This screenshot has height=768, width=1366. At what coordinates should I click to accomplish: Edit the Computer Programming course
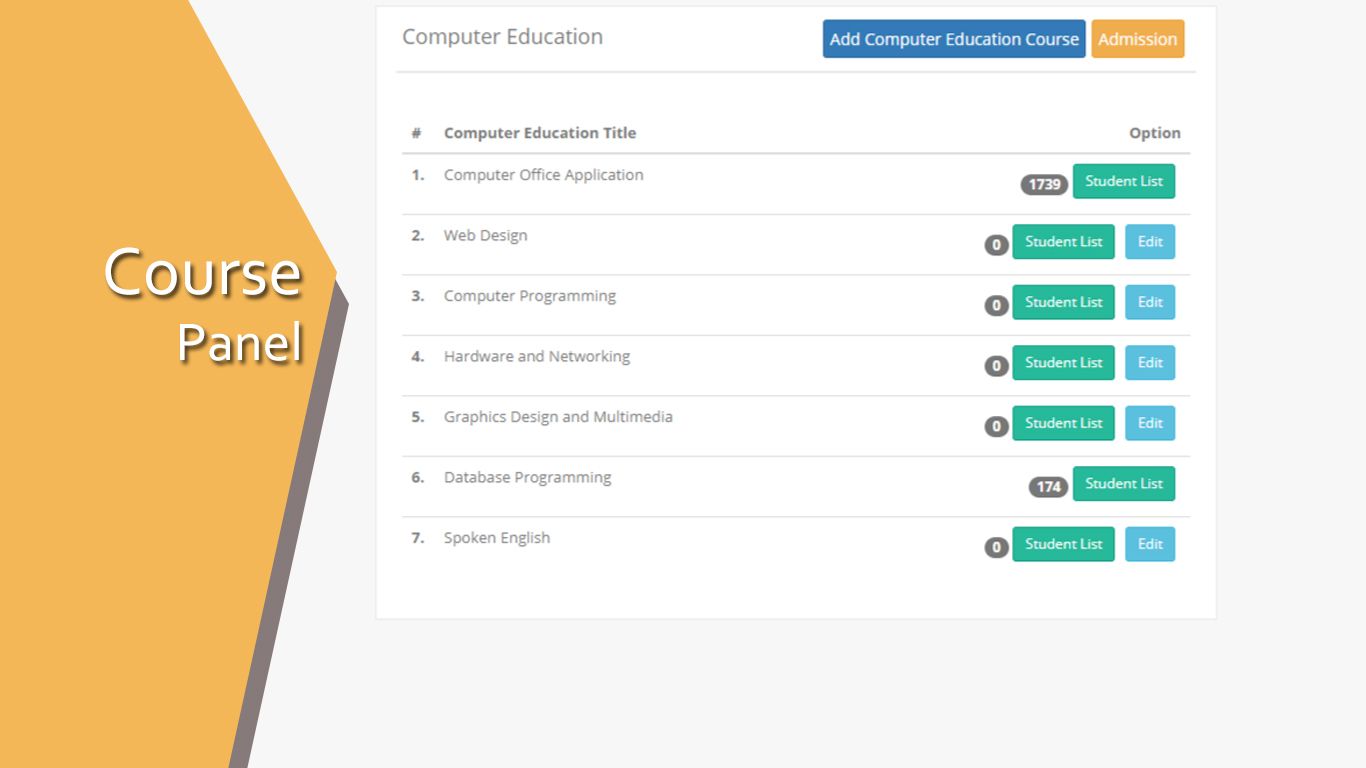1150,302
